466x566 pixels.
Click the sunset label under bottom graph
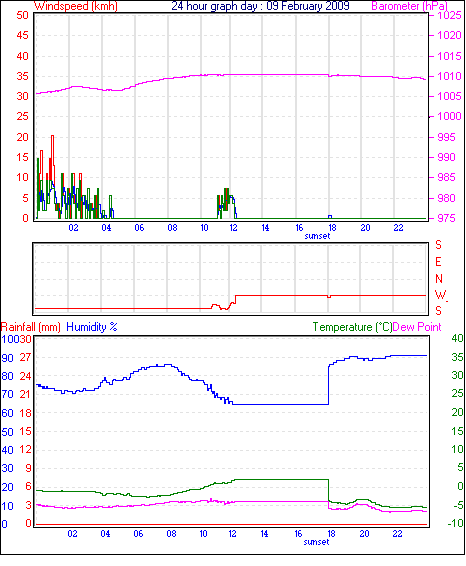pos(317,542)
